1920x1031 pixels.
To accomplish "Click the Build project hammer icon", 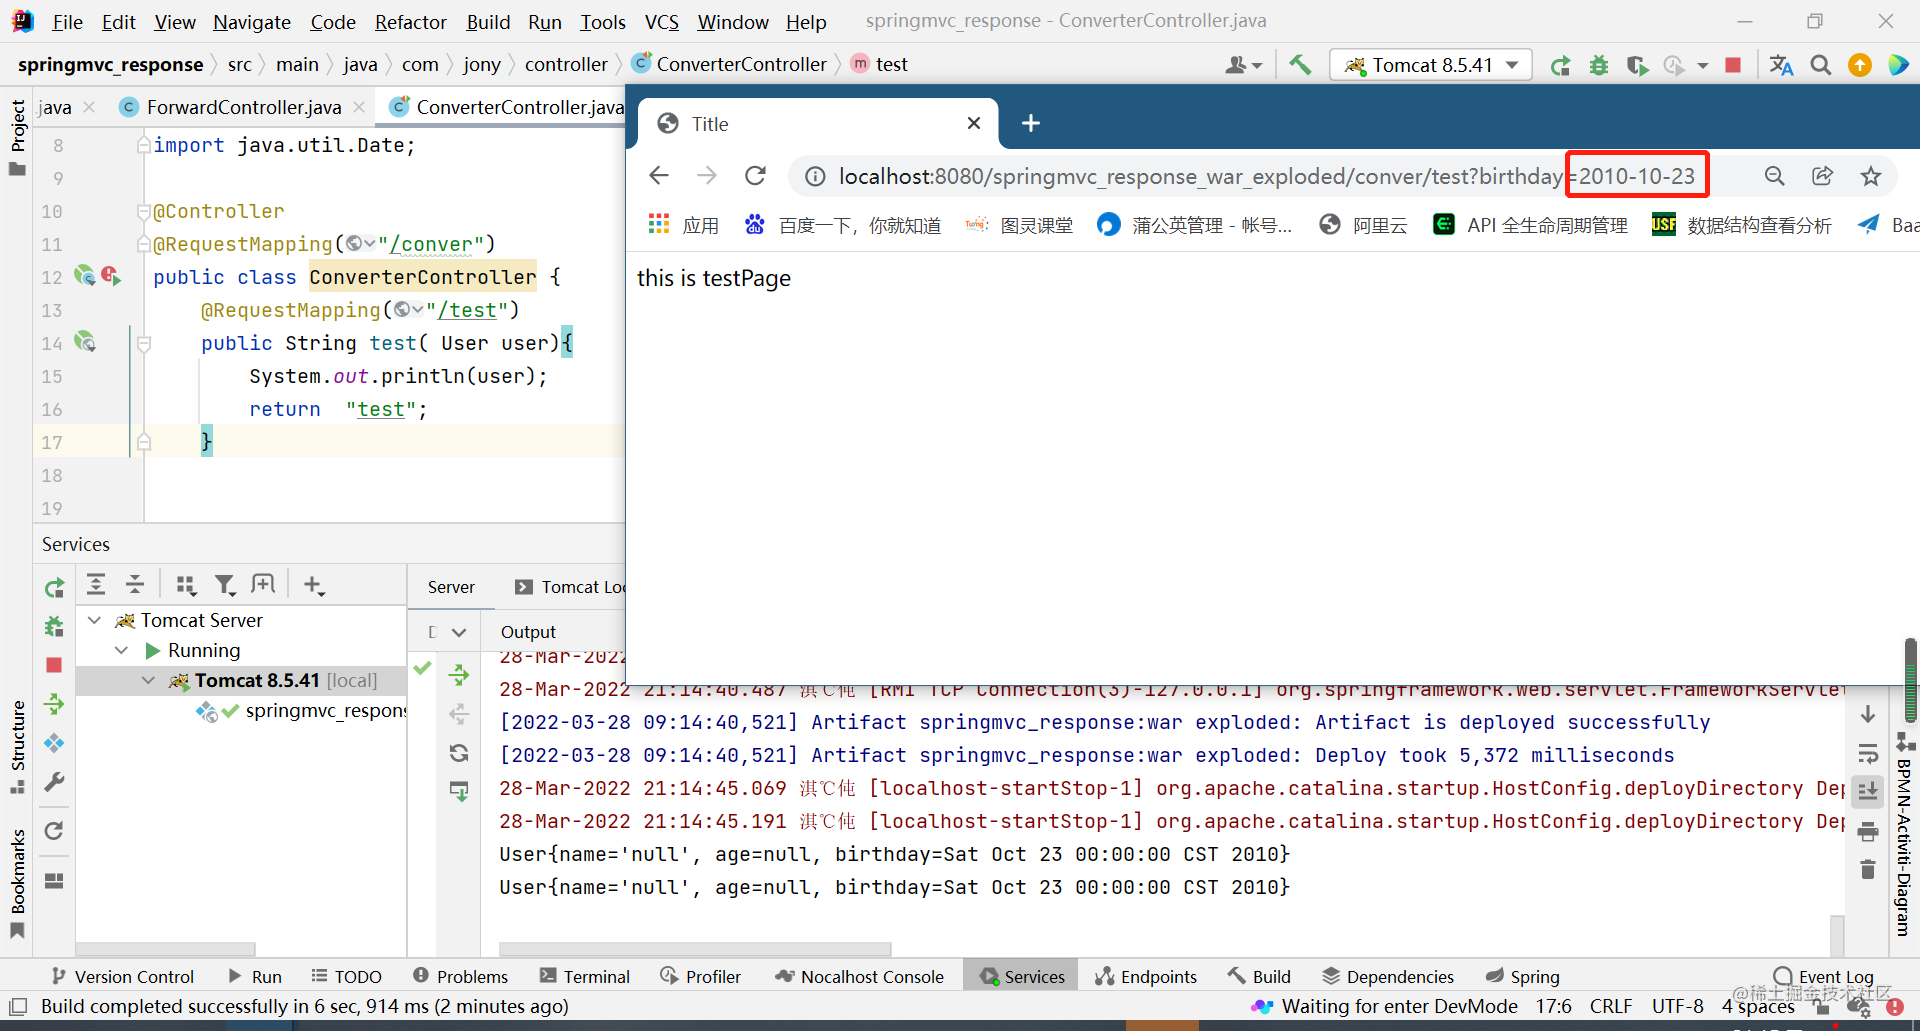I will point(1299,65).
